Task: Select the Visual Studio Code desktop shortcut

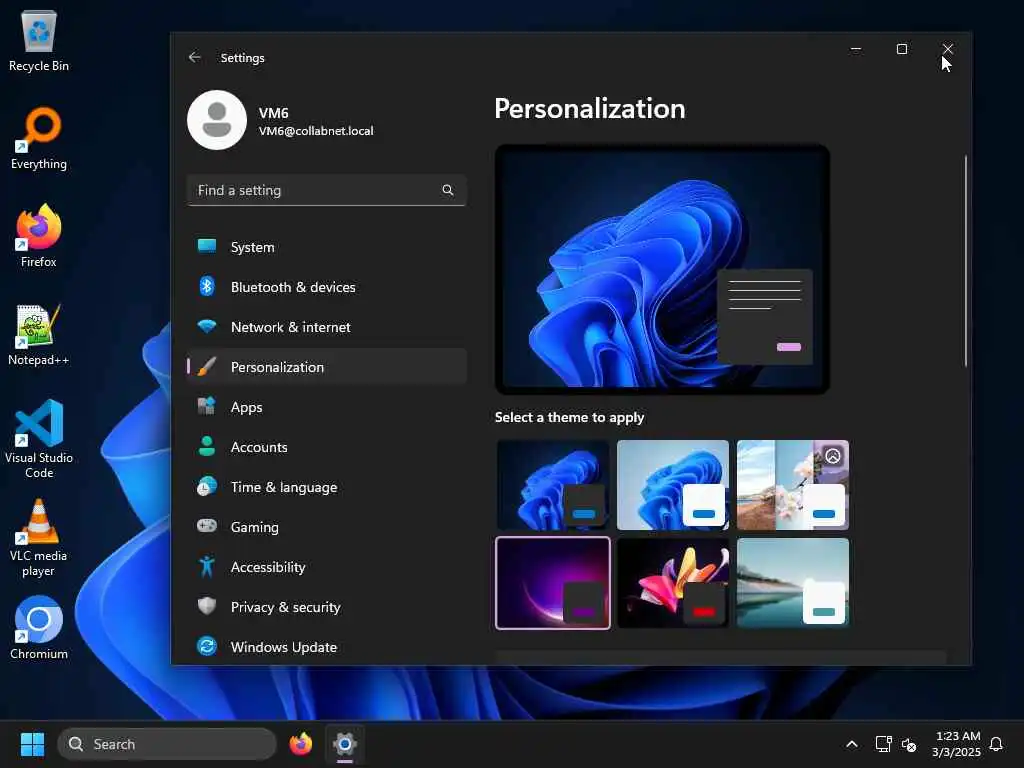Action: [x=39, y=439]
